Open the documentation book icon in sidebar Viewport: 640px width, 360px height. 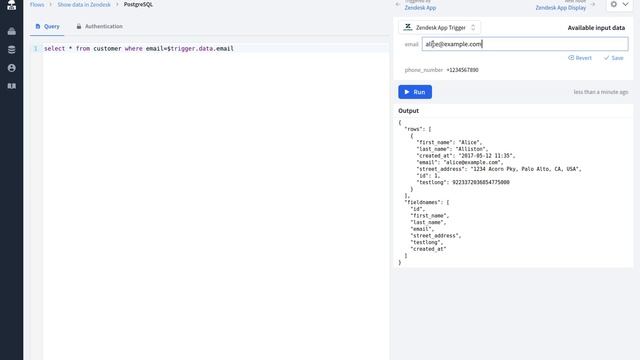[x=11, y=86]
